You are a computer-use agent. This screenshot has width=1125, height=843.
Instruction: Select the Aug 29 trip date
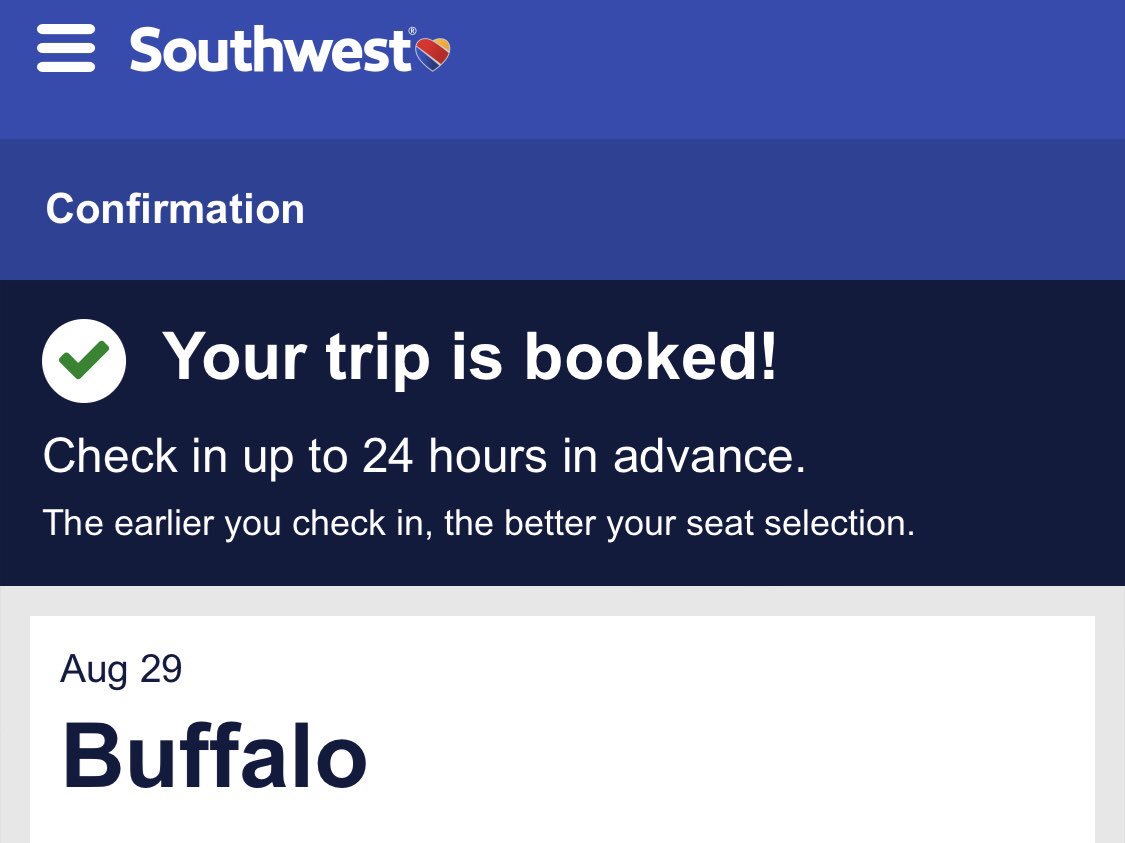pyautogui.click(x=121, y=669)
